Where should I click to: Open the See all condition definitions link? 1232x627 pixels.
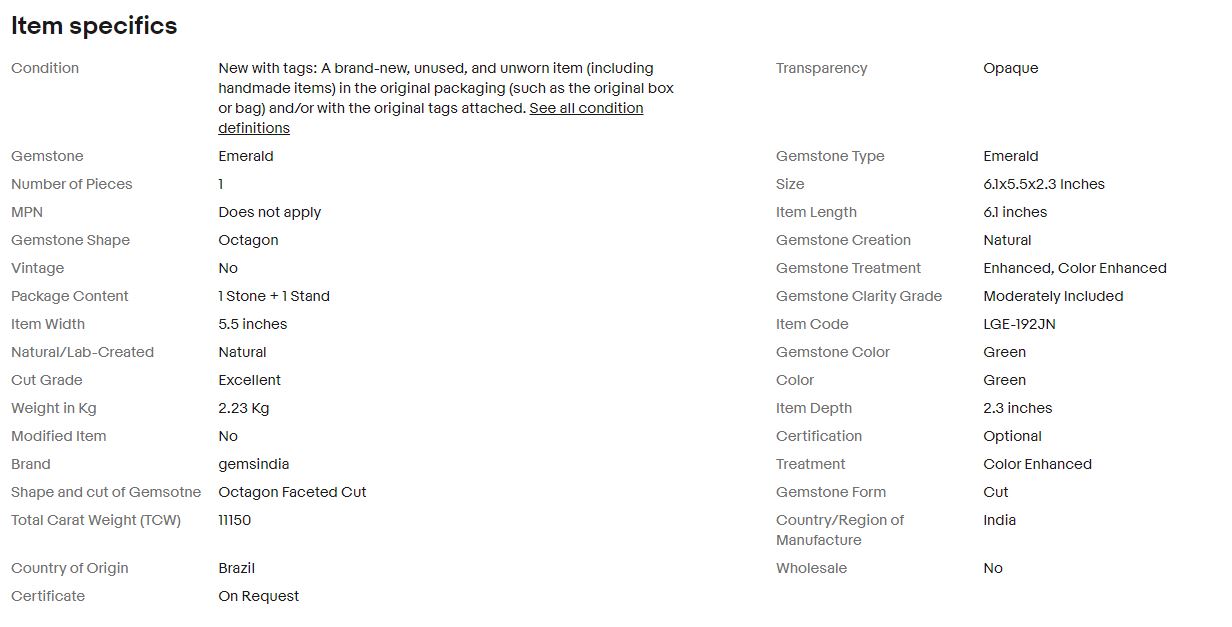coord(431,118)
